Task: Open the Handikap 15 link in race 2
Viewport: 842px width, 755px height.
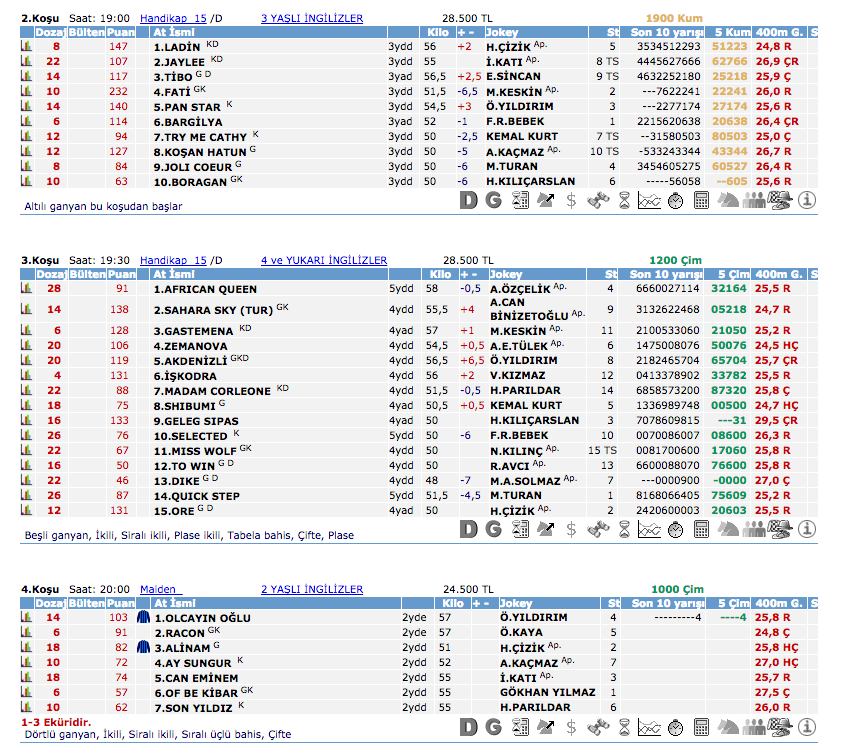Action: (173, 18)
